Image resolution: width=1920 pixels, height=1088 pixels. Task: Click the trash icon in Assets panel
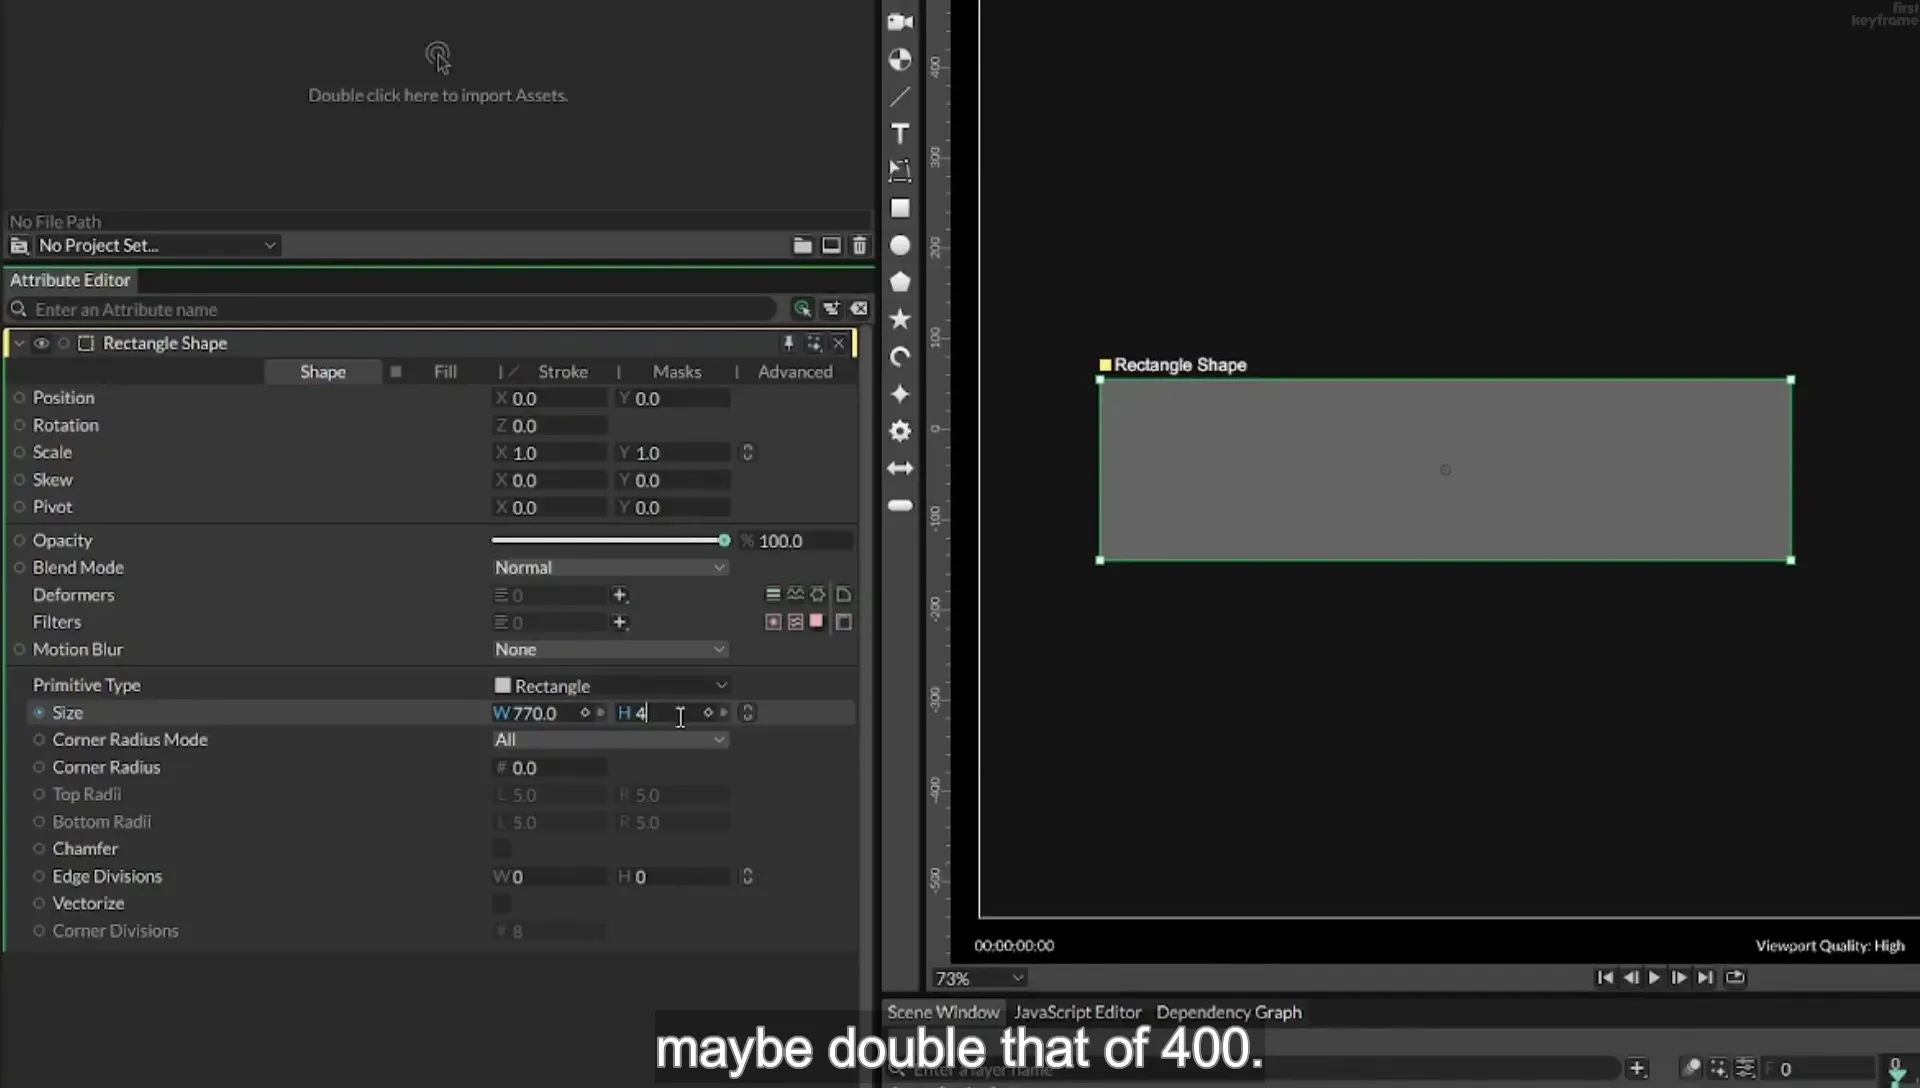(859, 245)
